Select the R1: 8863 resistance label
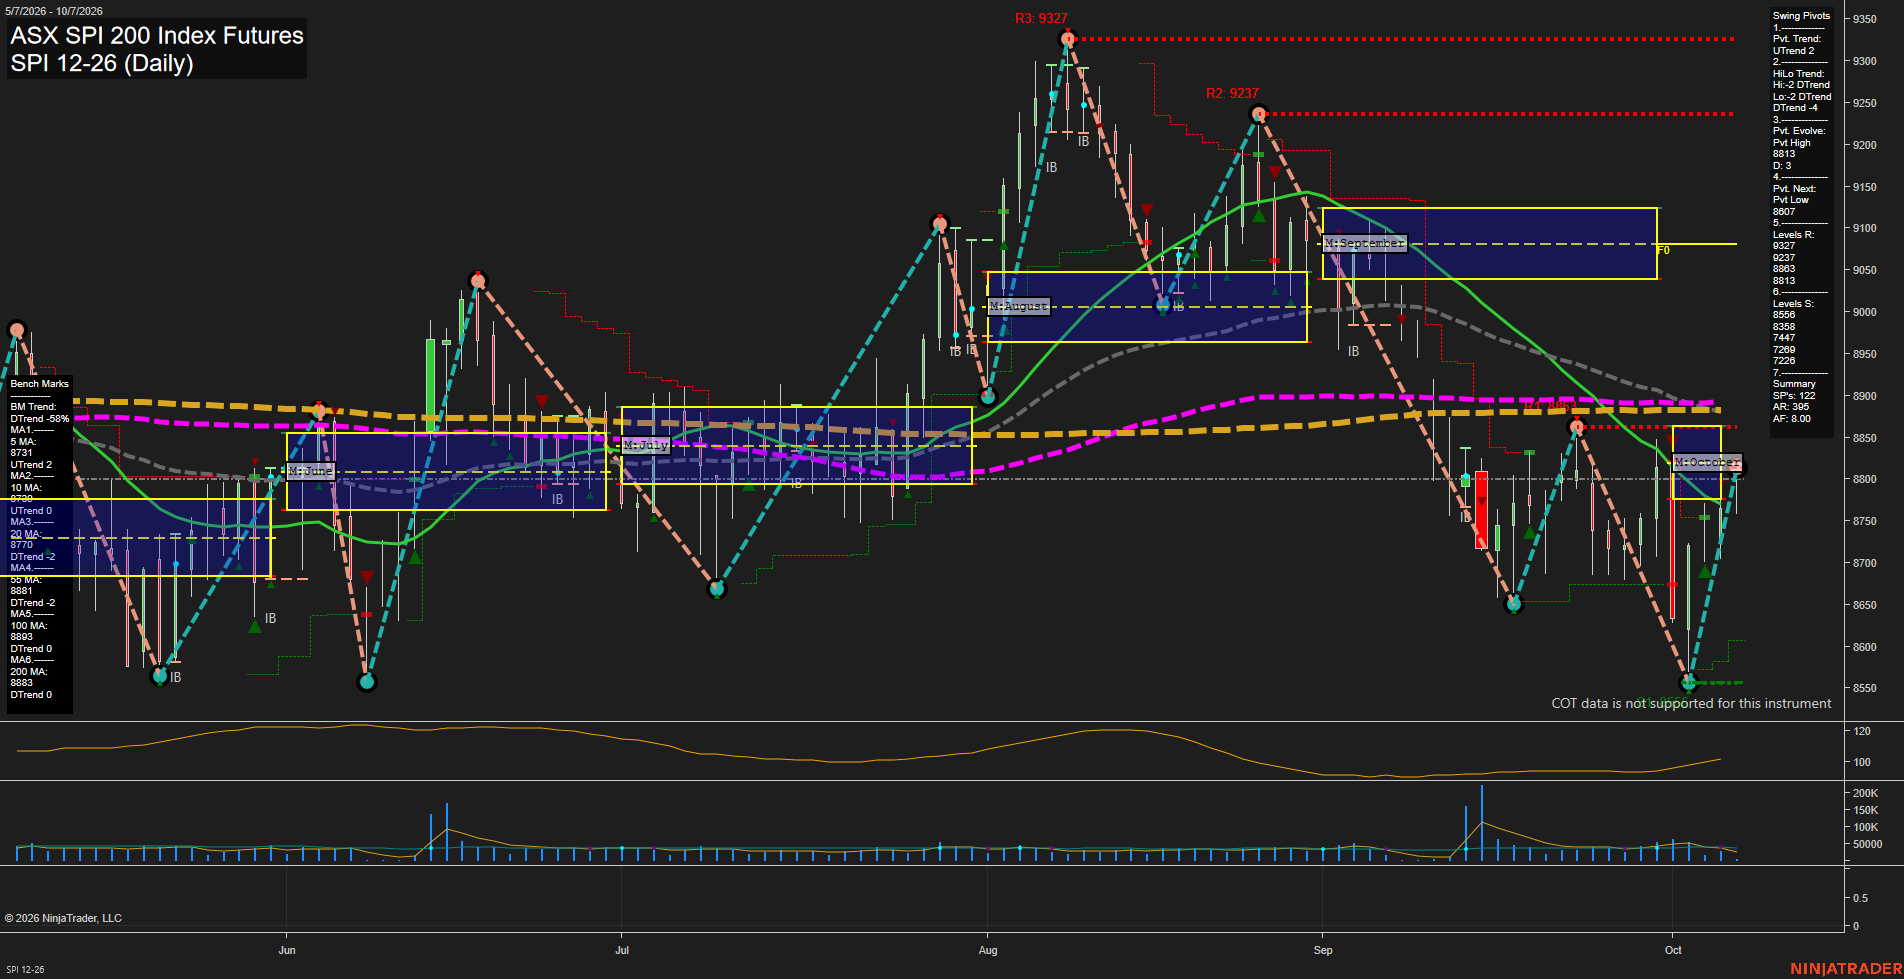 click(x=1549, y=406)
